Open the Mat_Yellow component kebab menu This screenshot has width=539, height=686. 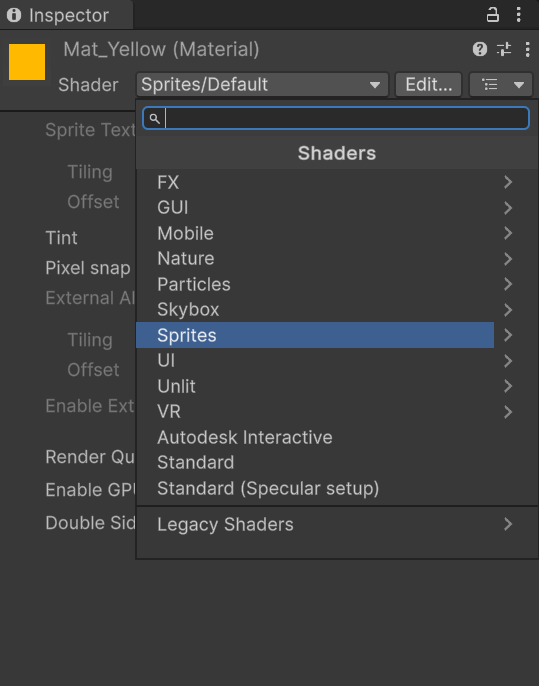528,49
